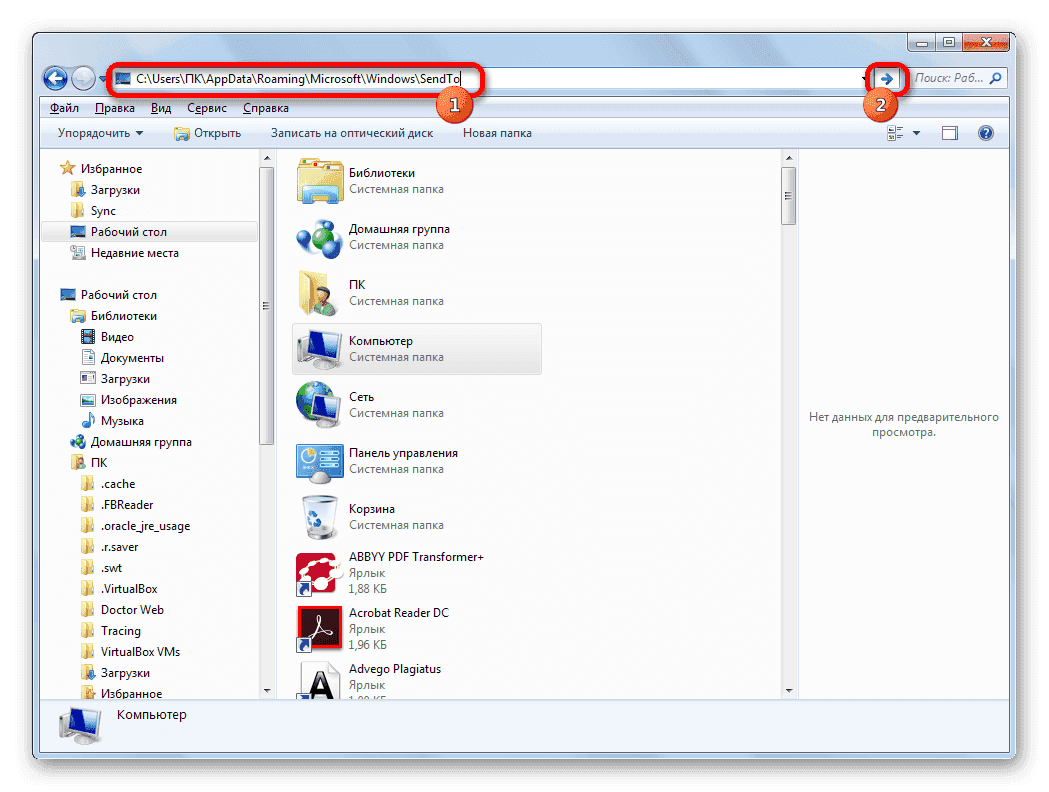
Task: Select the Домашняя группа icon in file list
Action: pos(320,237)
